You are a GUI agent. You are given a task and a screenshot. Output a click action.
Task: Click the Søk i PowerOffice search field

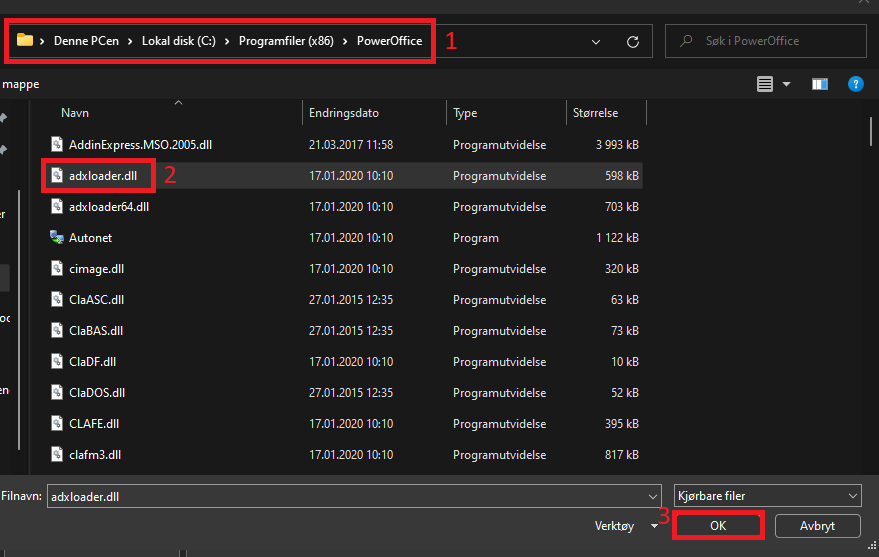[x=766, y=41]
